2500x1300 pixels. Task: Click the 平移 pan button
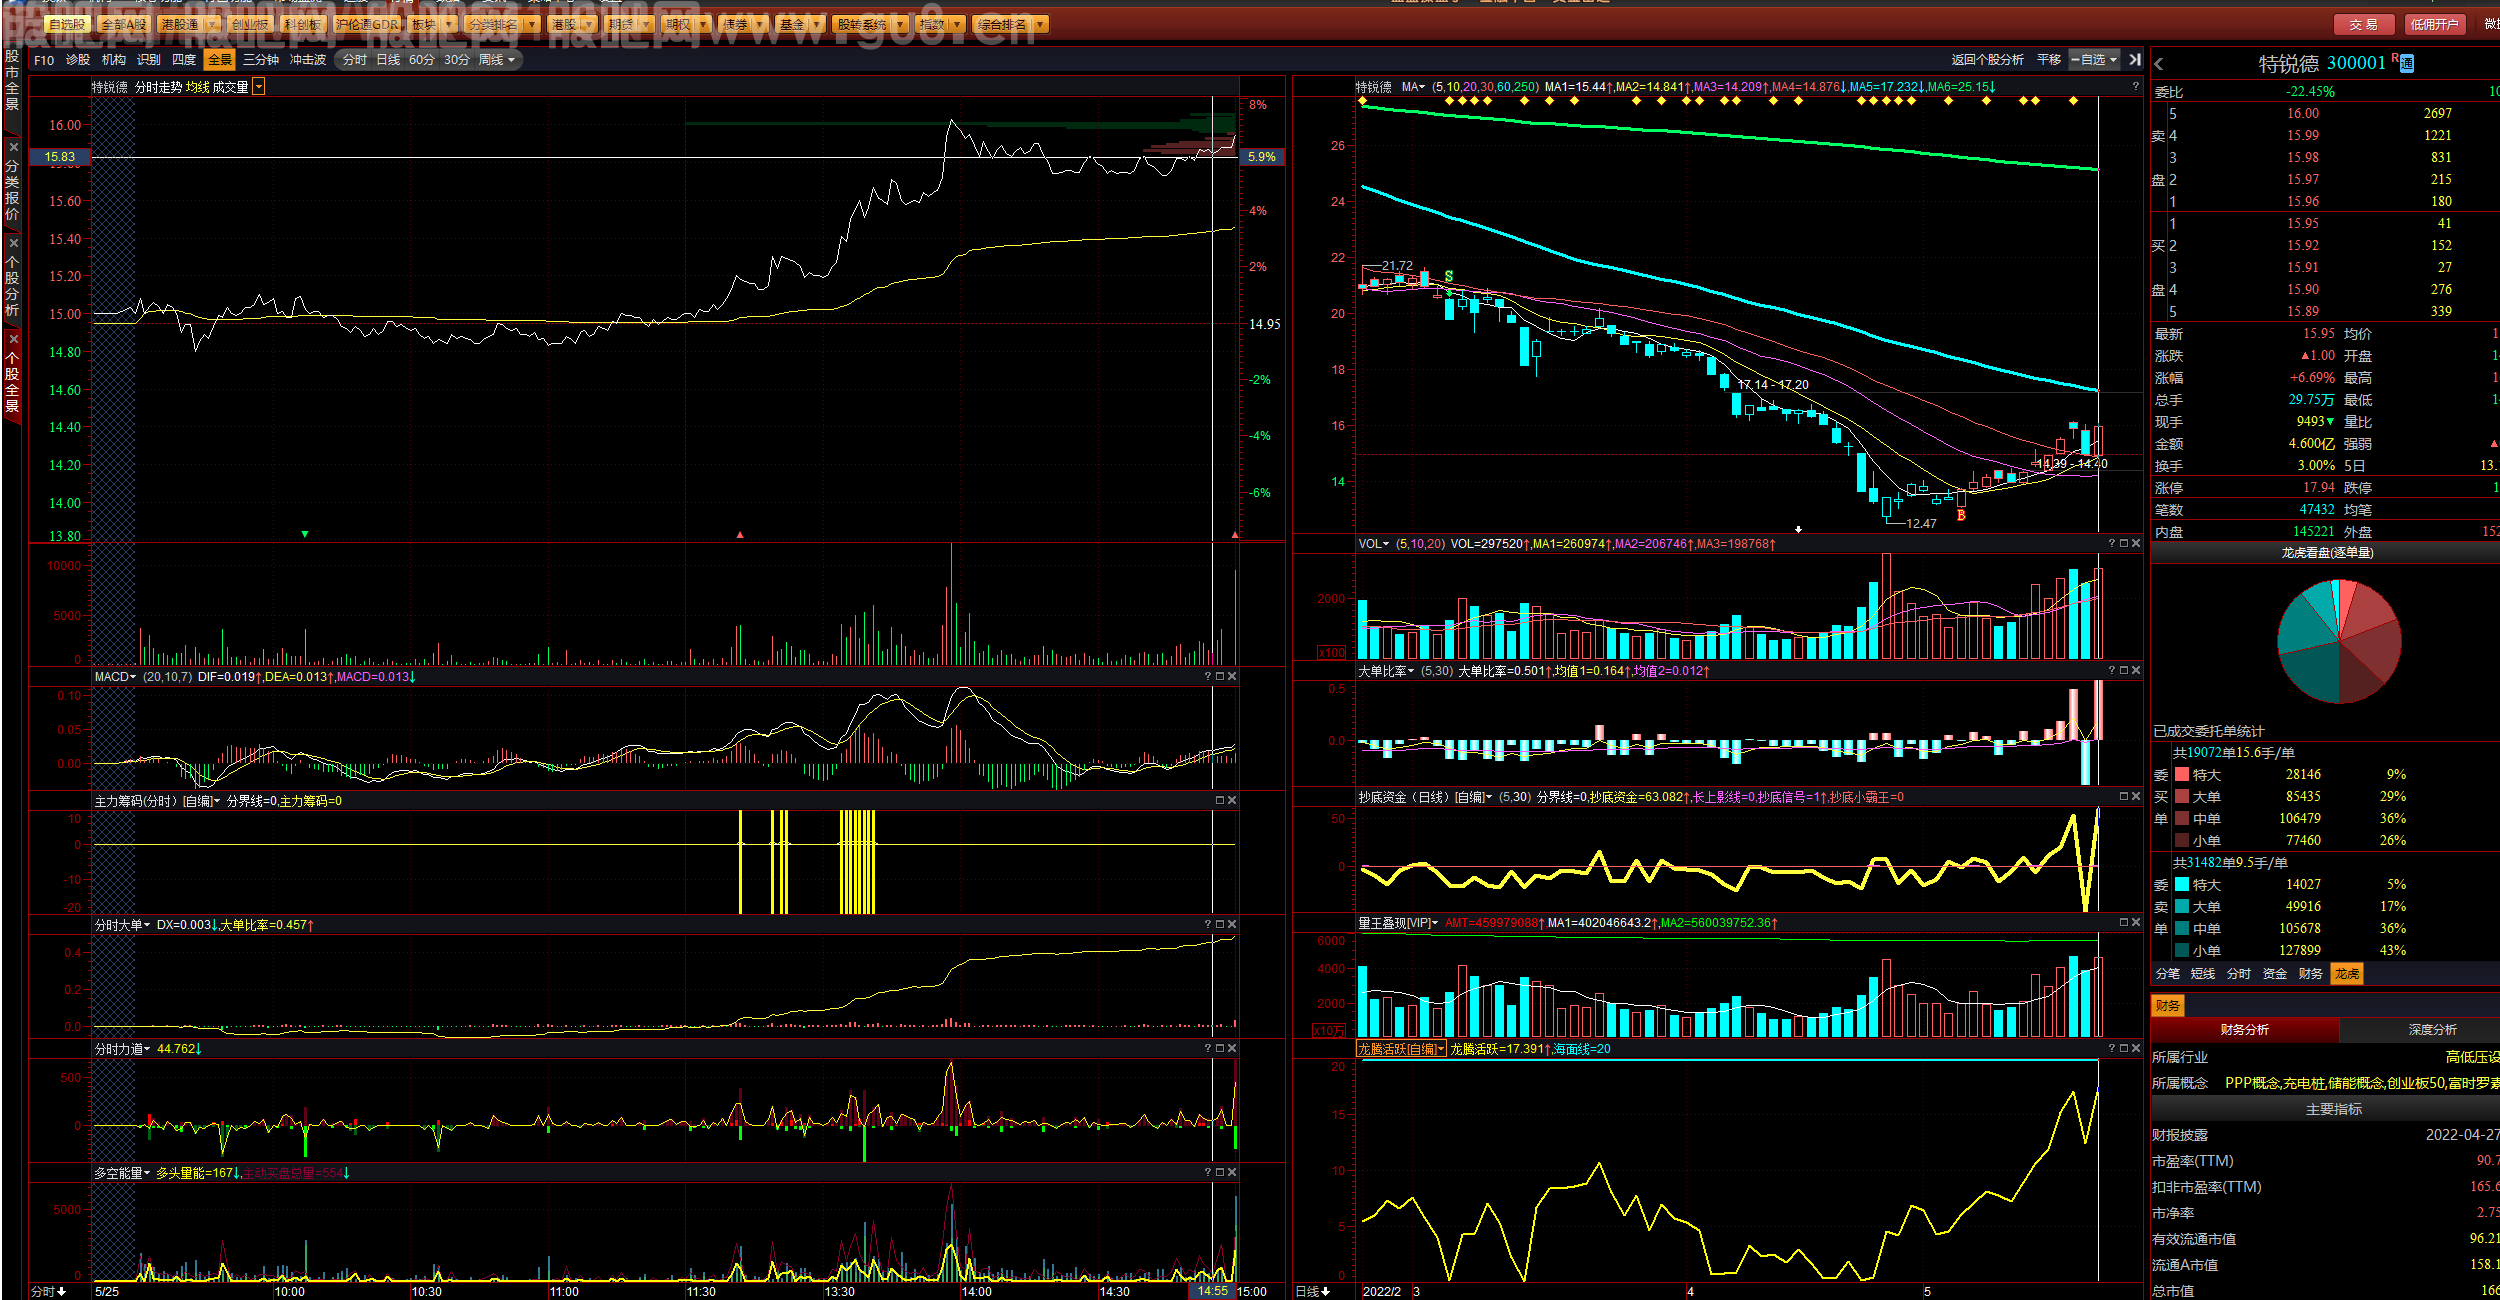(2049, 60)
